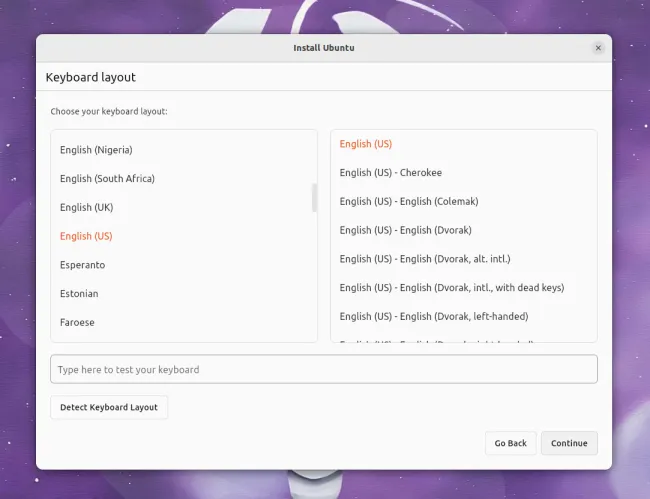Select Dvorak, left-handed variant

pyautogui.click(x=463, y=316)
